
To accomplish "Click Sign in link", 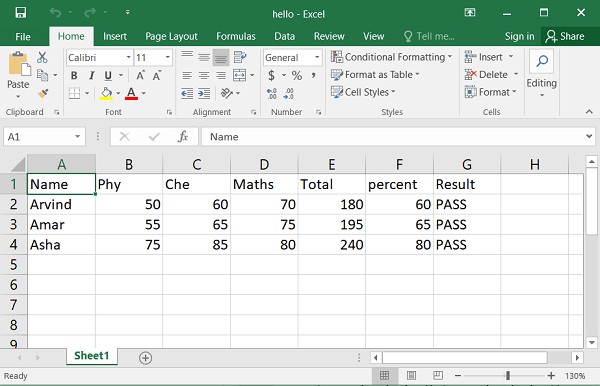I will pos(519,36).
